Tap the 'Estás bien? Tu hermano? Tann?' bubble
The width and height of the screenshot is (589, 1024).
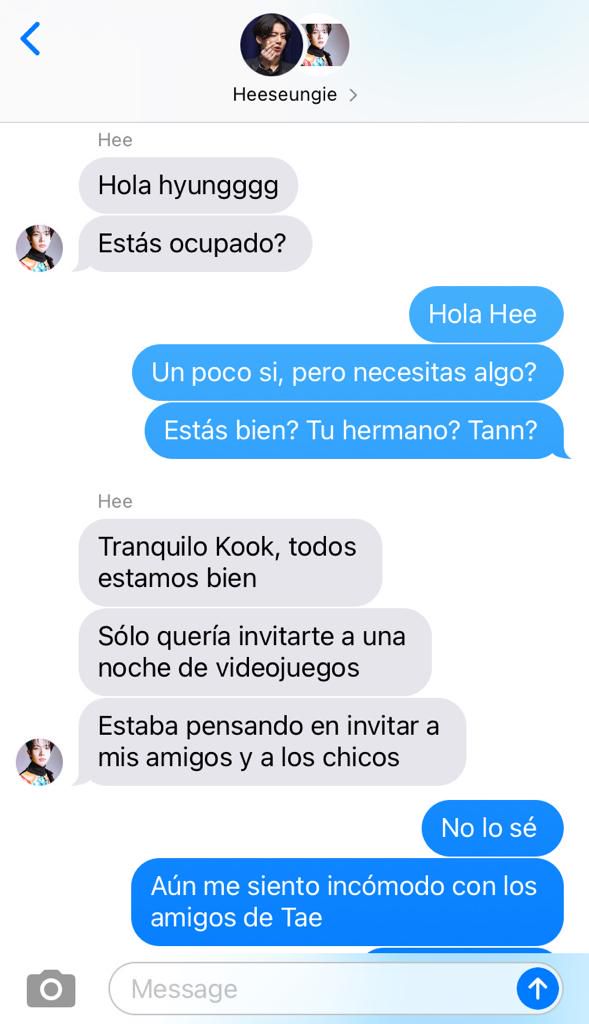click(x=356, y=430)
